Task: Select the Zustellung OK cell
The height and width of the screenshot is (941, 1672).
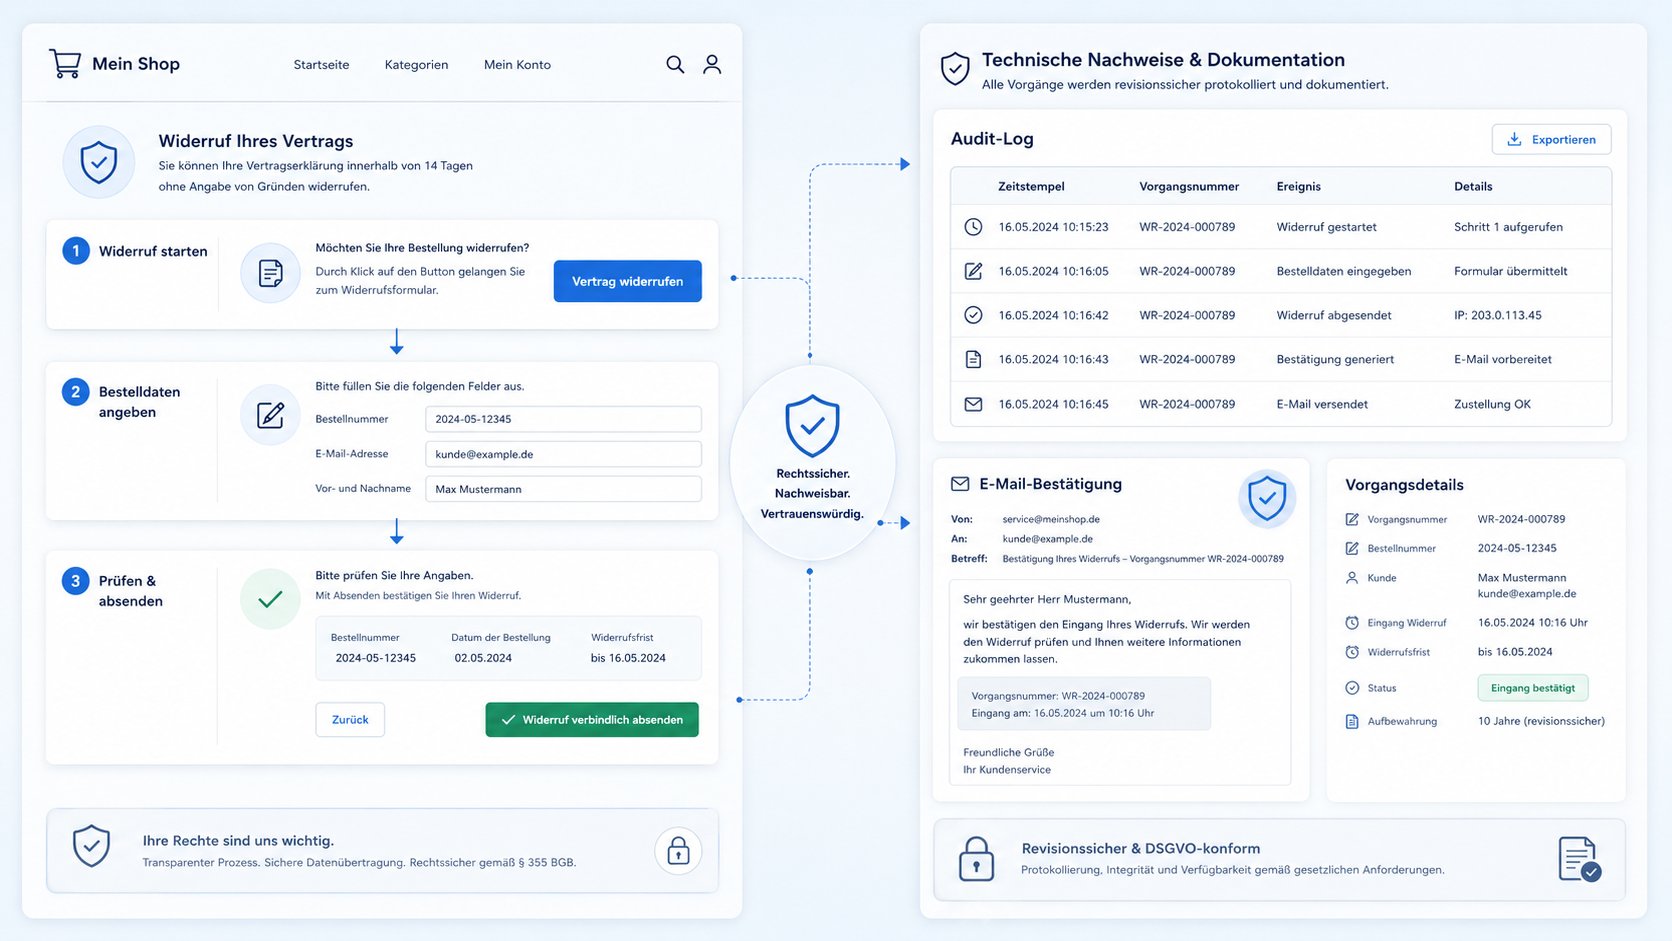Action: click(x=1492, y=404)
